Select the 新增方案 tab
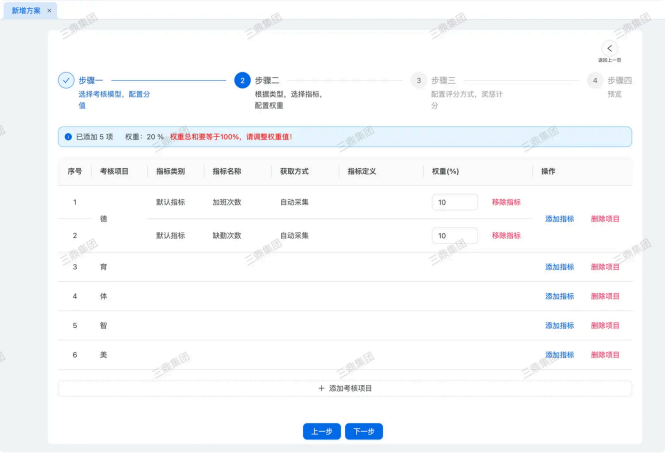 [26, 10]
